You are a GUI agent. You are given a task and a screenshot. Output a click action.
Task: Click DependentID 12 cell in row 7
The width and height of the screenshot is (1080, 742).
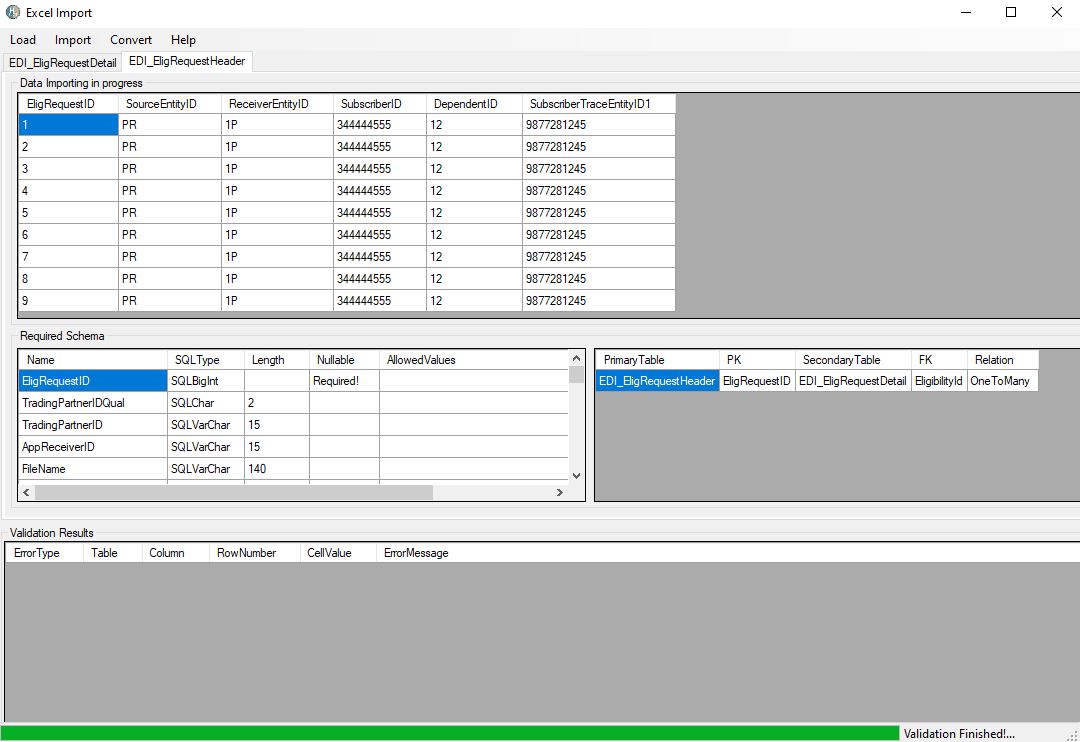pyautogui.click(x=475, y=257)
